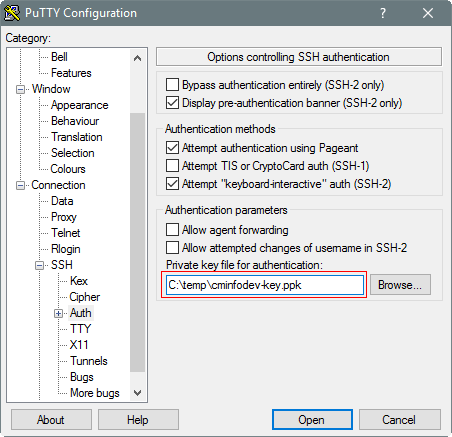Open More bugs settings
Image resolution: width=452 pixels, height=437 pixels.
coord(95,393)
